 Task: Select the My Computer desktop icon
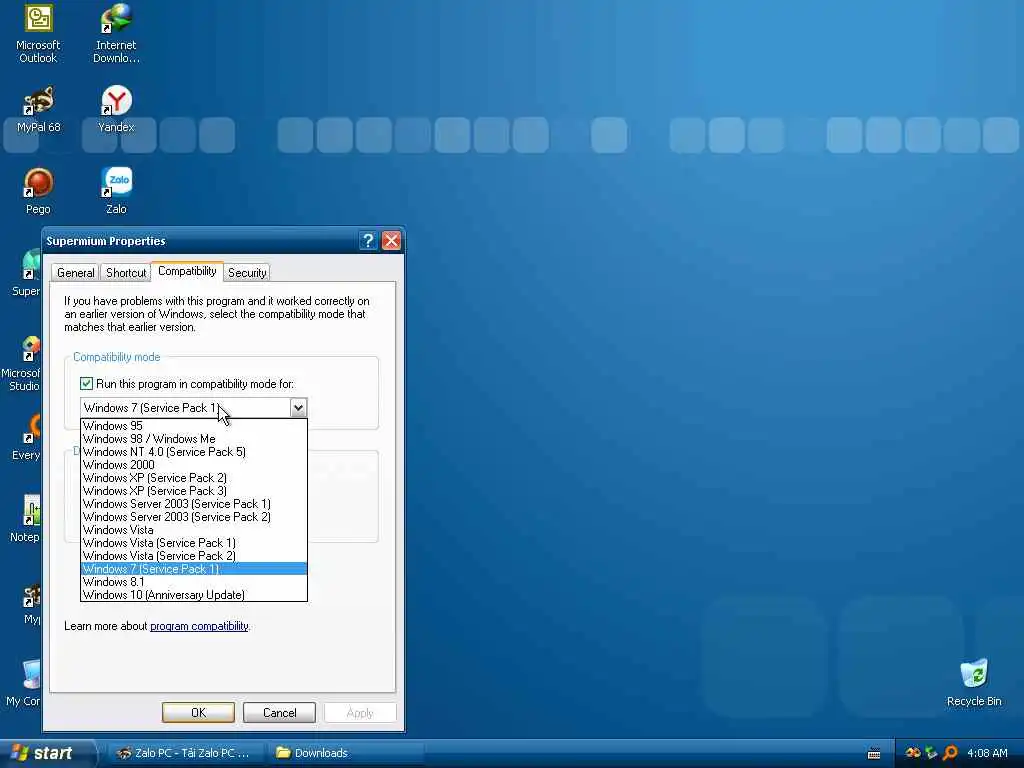pos(25,683)
